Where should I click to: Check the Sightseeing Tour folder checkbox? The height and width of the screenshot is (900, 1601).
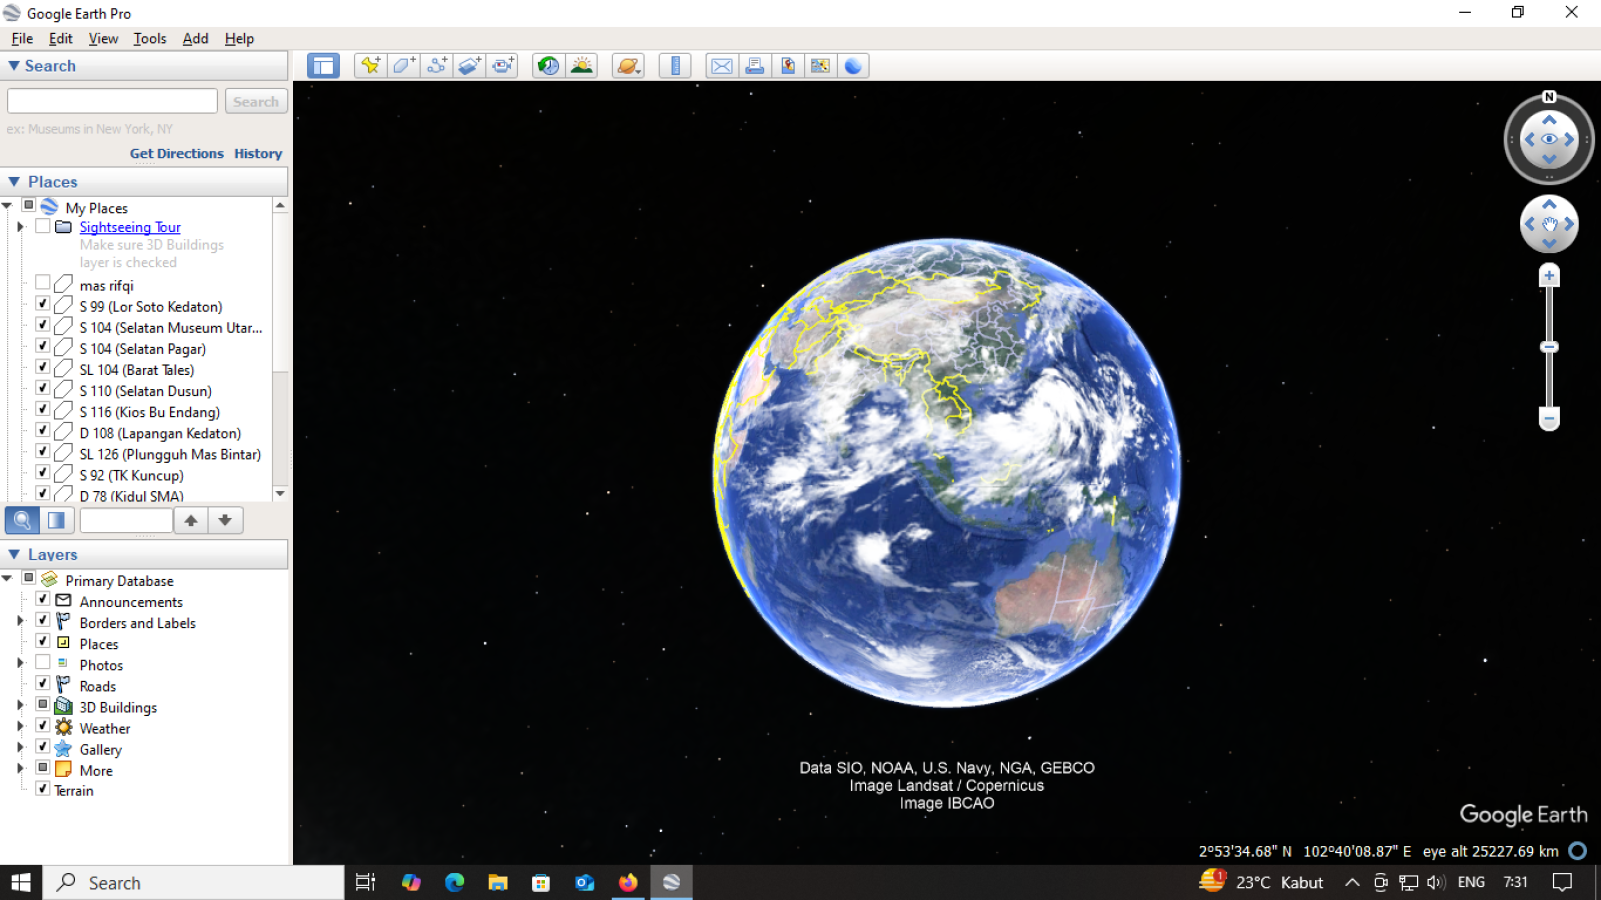pos(42,226)
